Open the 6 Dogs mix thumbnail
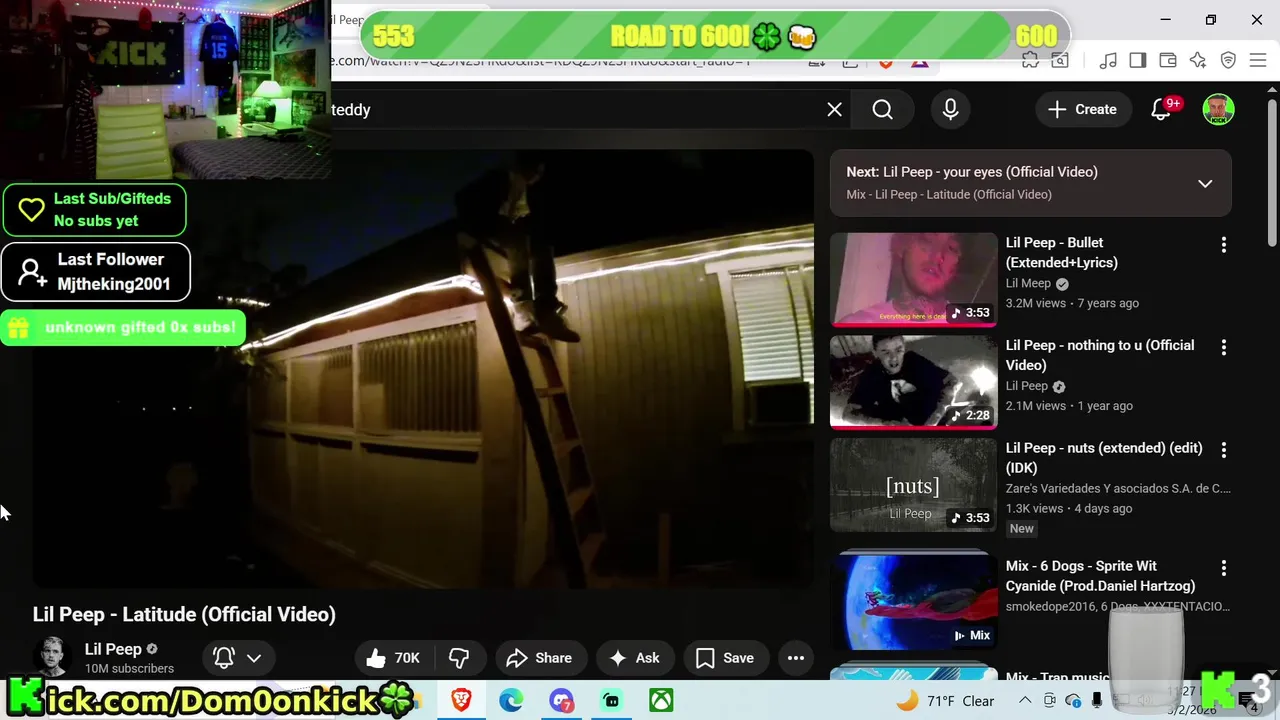This screenshot has width=1280, height=720. tap(913, 600)
